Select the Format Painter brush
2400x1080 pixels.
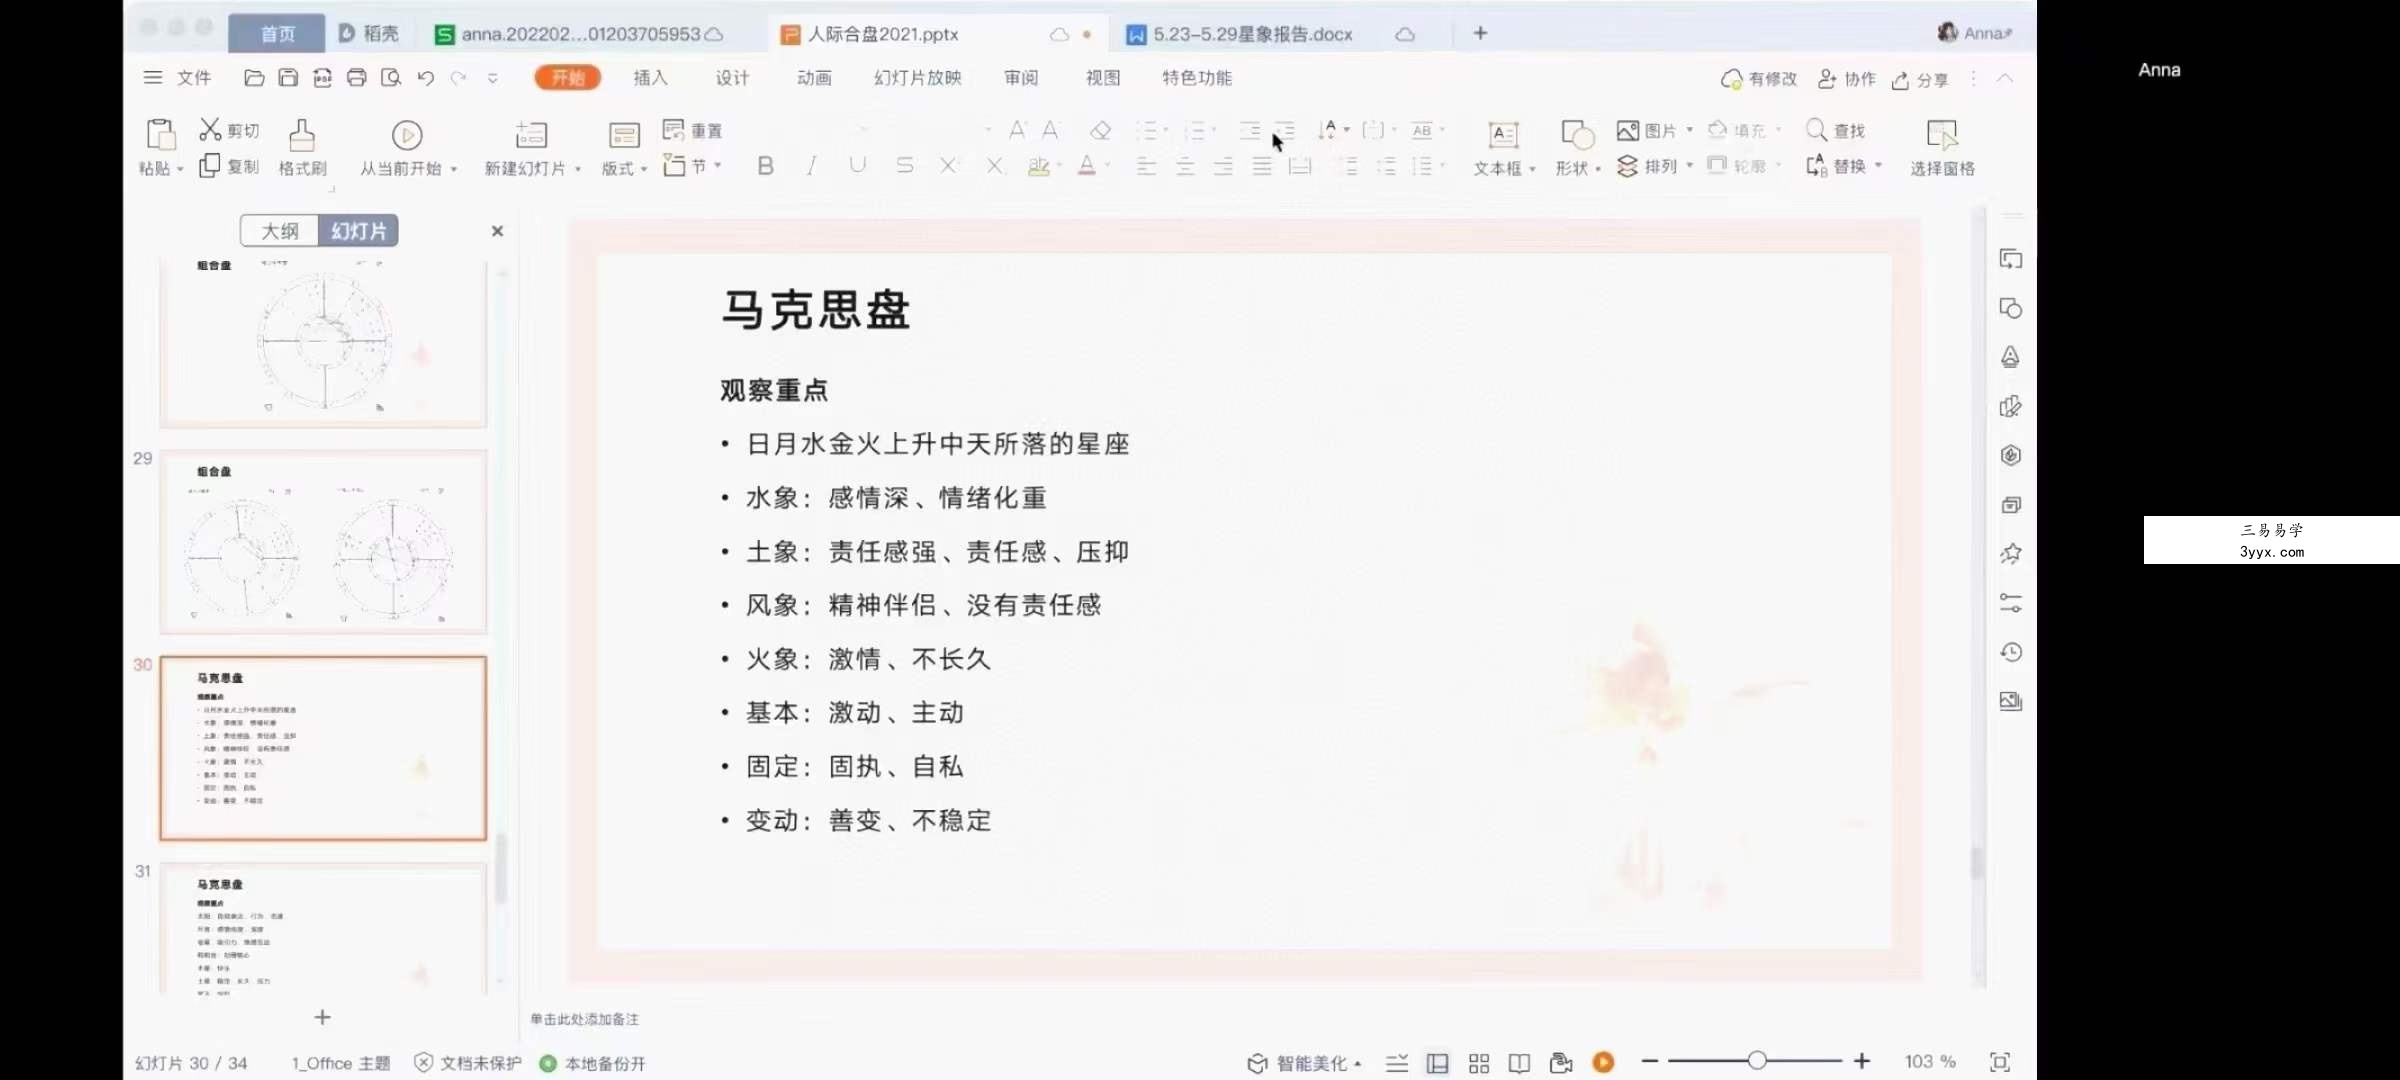click(302, 135)
